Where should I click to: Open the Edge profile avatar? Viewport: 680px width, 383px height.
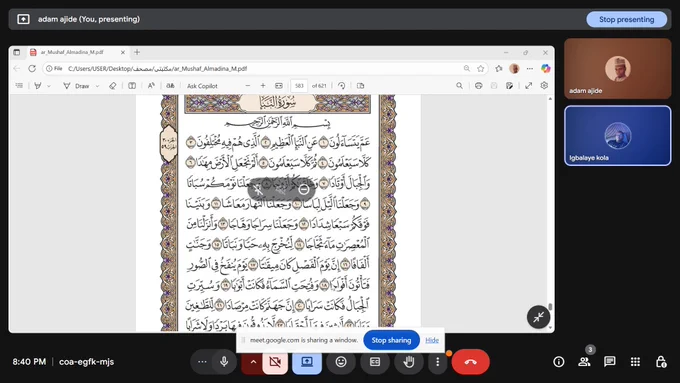tap(514, 69)
